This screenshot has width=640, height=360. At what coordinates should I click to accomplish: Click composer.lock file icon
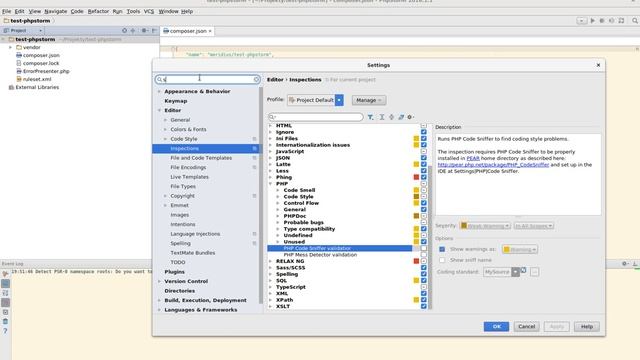[x=19, y=63]
